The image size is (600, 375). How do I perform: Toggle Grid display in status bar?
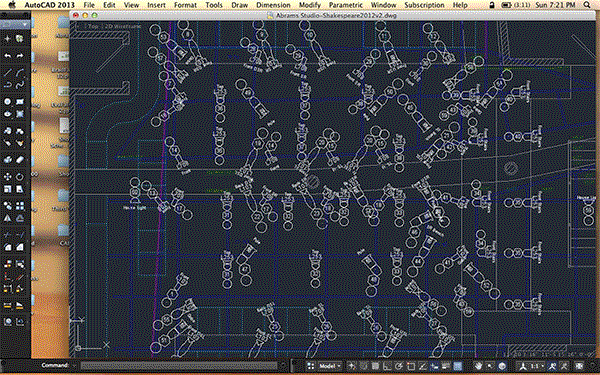[x=376, y=366]
